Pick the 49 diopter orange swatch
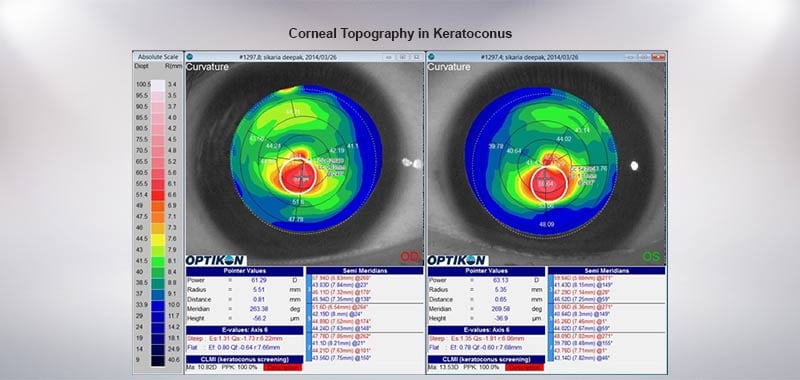The height and width of the screenshot is (380, 800). 158,206
